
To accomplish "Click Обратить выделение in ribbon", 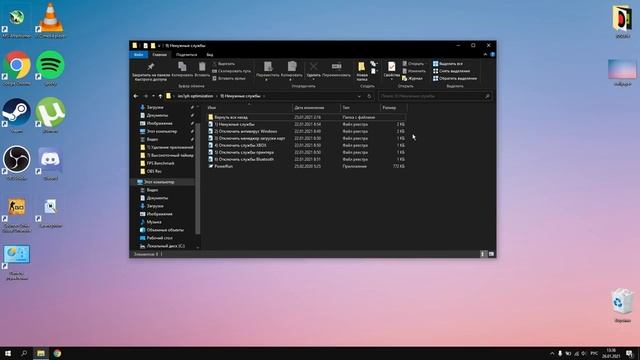I will 455,78.
